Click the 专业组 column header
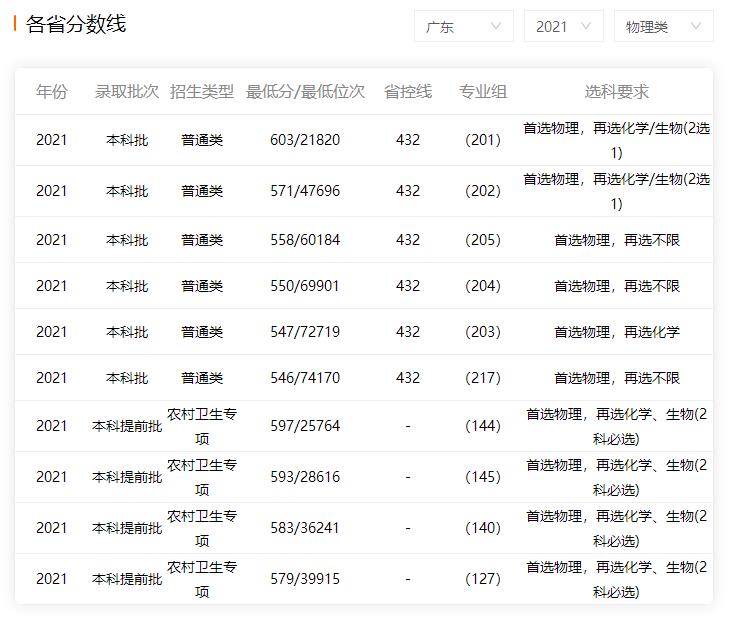The image size is (743, 619). pos(483,92)
